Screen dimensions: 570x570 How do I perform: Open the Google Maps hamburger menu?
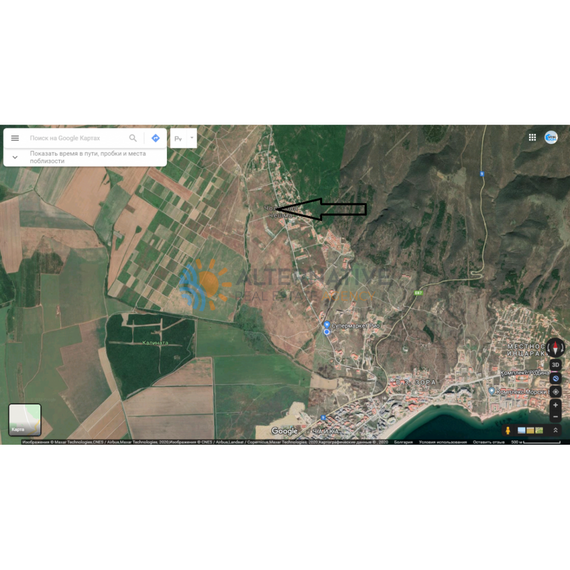pyautogui.click(x=15, y=138)
